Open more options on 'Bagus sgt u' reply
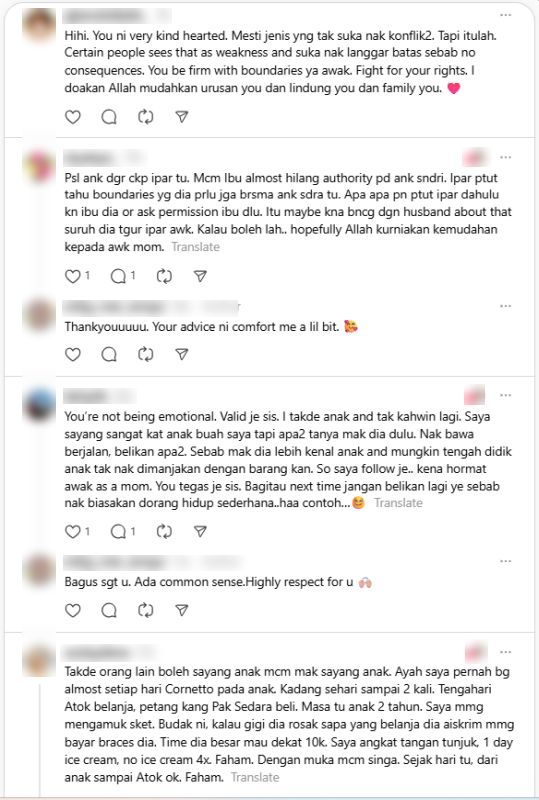This screenshot has width=539, height=800. (x=505, y=561)
